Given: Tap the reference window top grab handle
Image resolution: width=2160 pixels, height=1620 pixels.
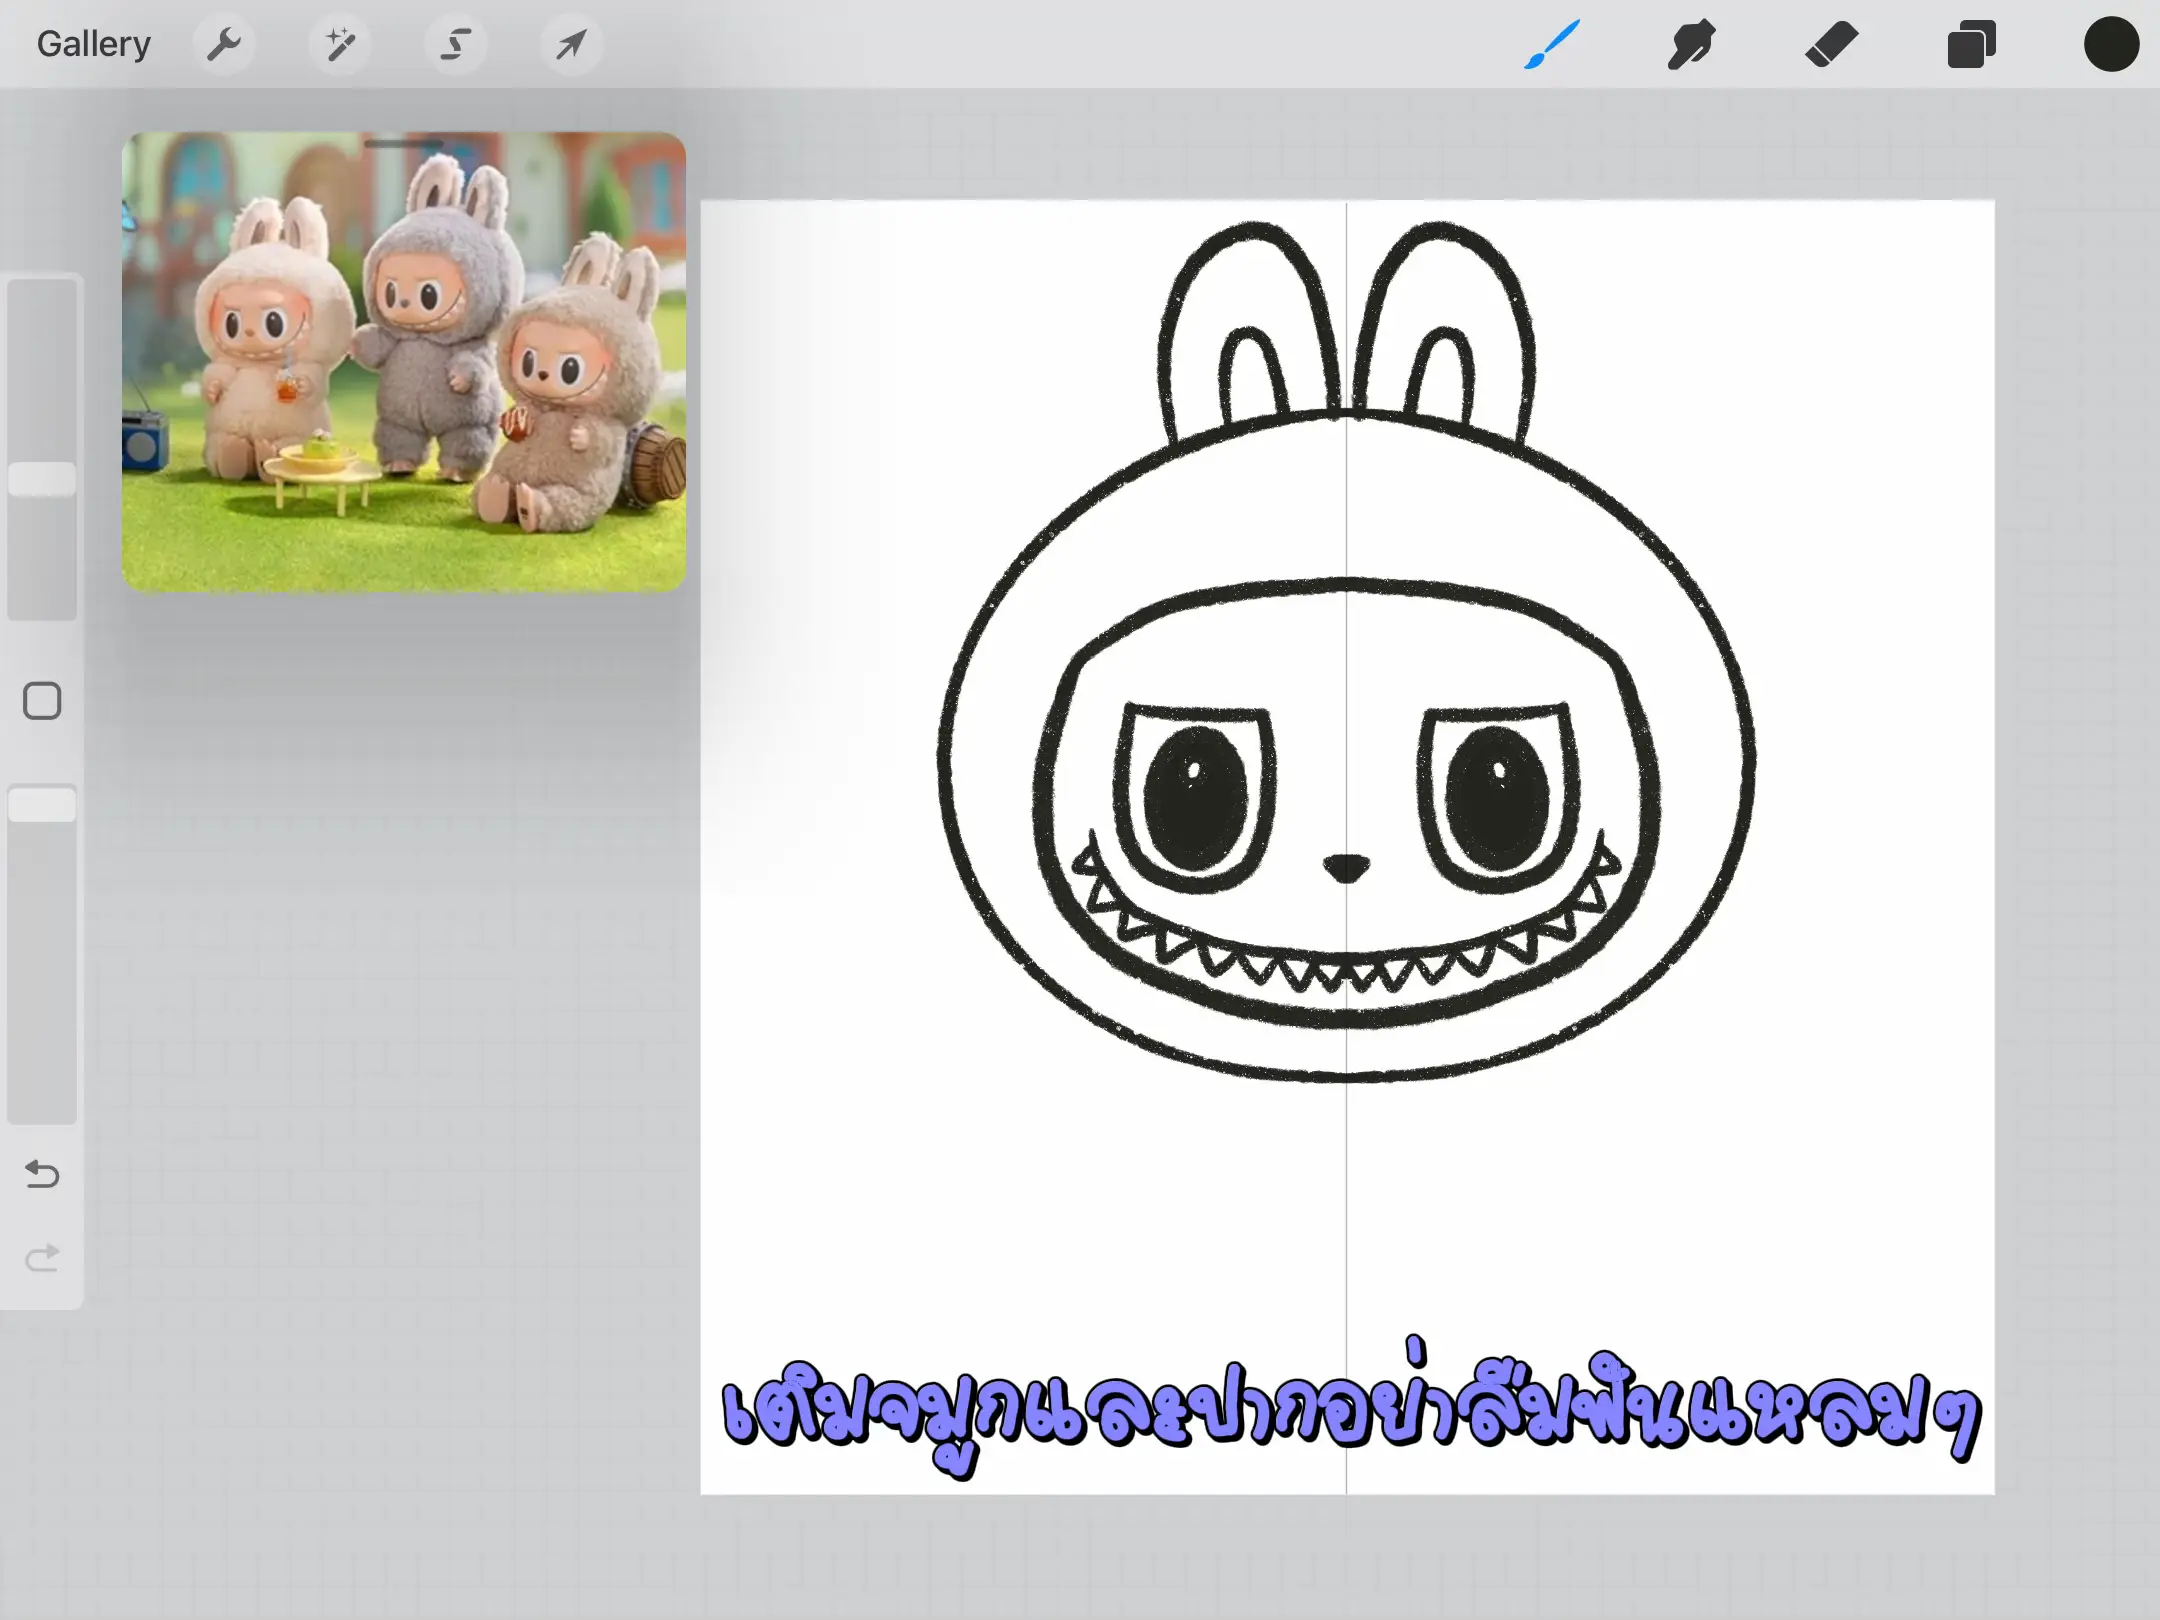Looking at the screenshot, I should click(403, 144).
